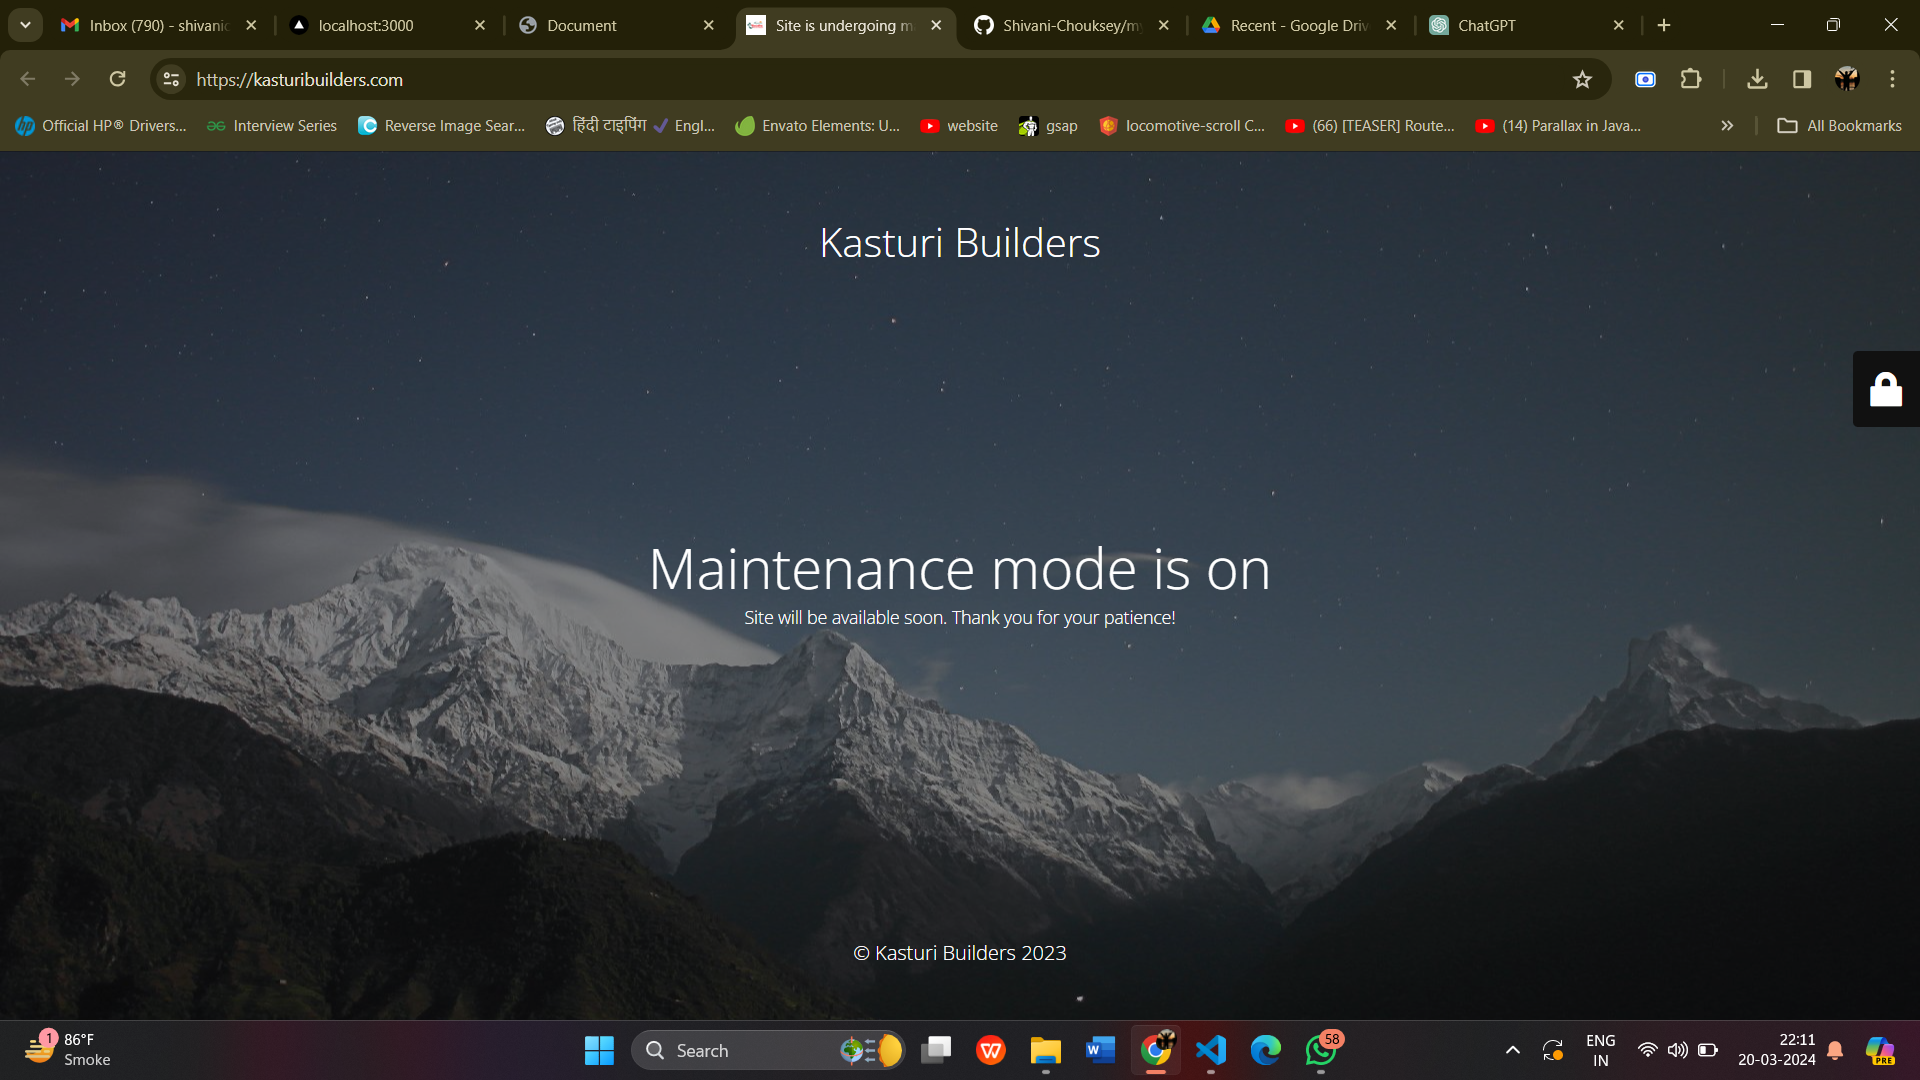Reload the page with refresh icon
1920x1080 pixels.
tap(117, 79)
